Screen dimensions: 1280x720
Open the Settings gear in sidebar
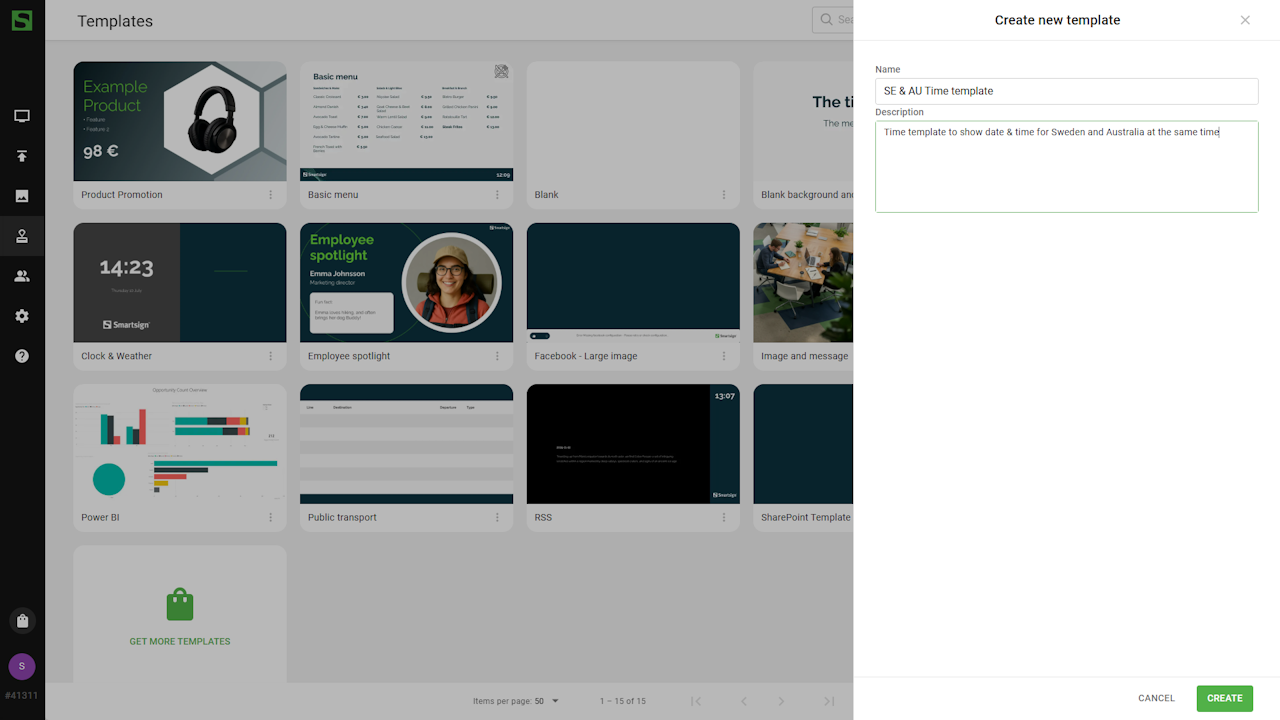22,316
